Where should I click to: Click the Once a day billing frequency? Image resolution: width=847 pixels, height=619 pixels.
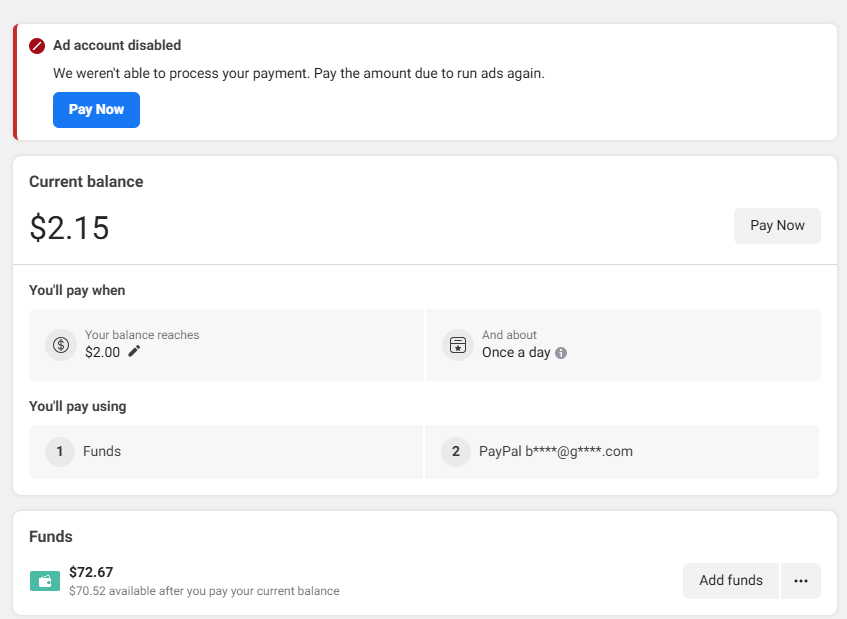pos(516,352)
